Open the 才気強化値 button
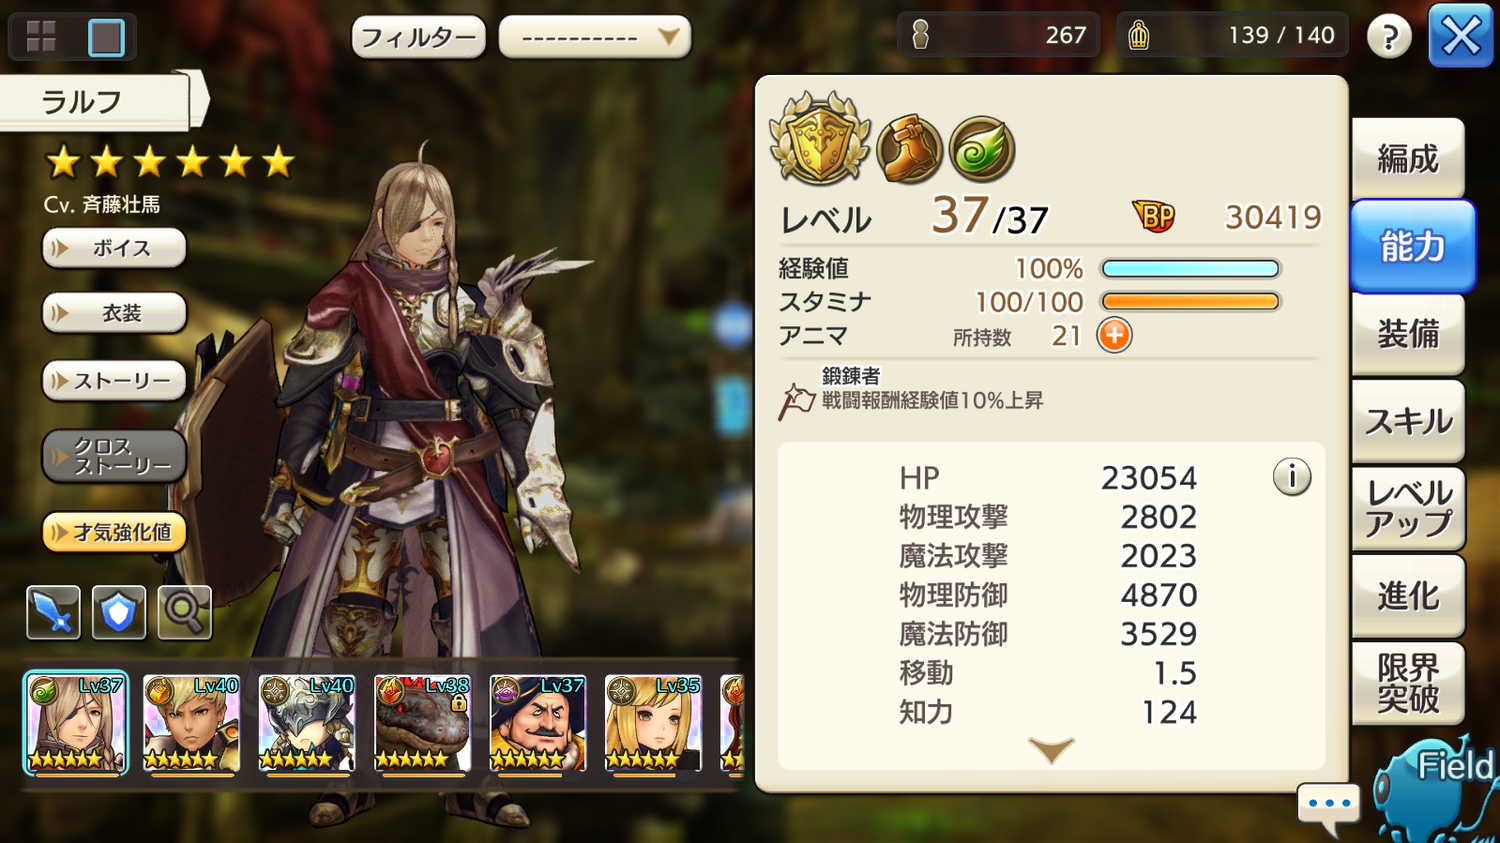 point(114,532)
